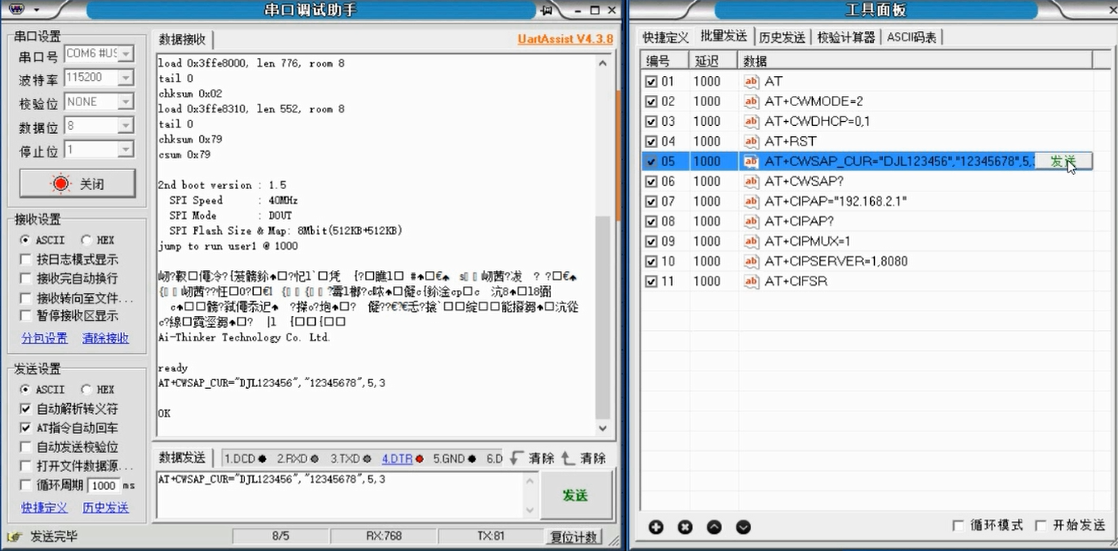Click the hand icon in the status bar

click(14, 536)
